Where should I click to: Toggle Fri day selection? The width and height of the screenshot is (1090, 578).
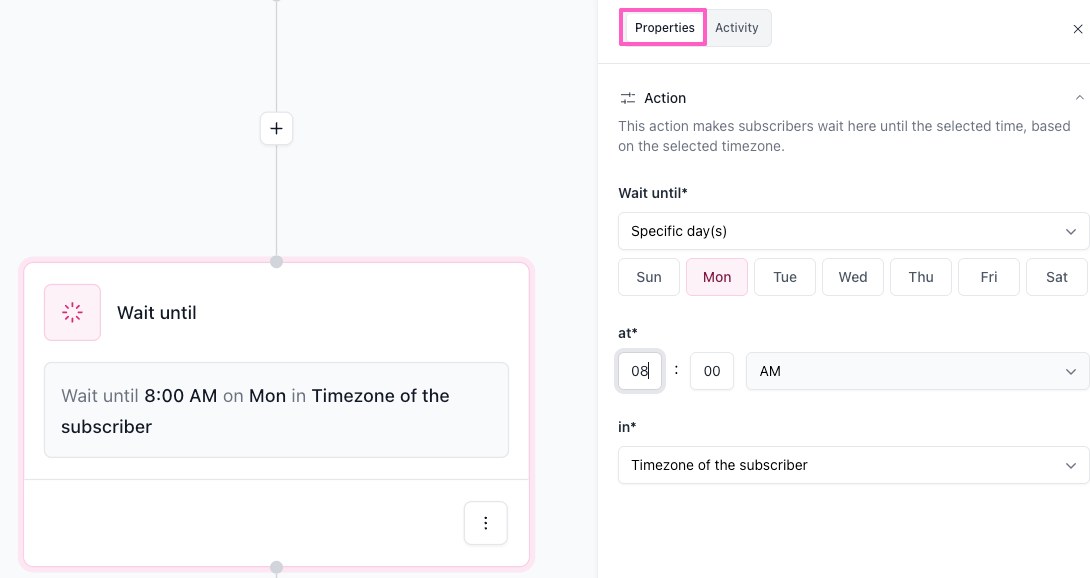click(x=989, y=277)
